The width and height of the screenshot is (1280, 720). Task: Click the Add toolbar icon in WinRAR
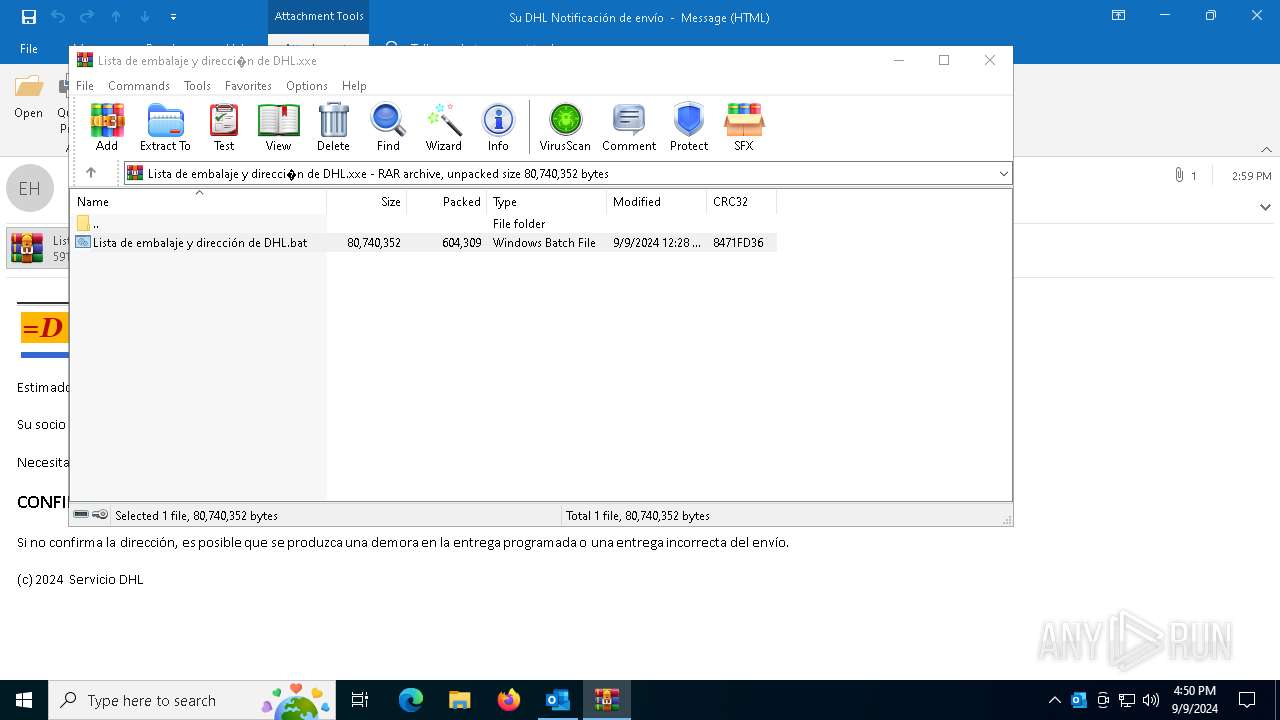[x=107, y=127]
